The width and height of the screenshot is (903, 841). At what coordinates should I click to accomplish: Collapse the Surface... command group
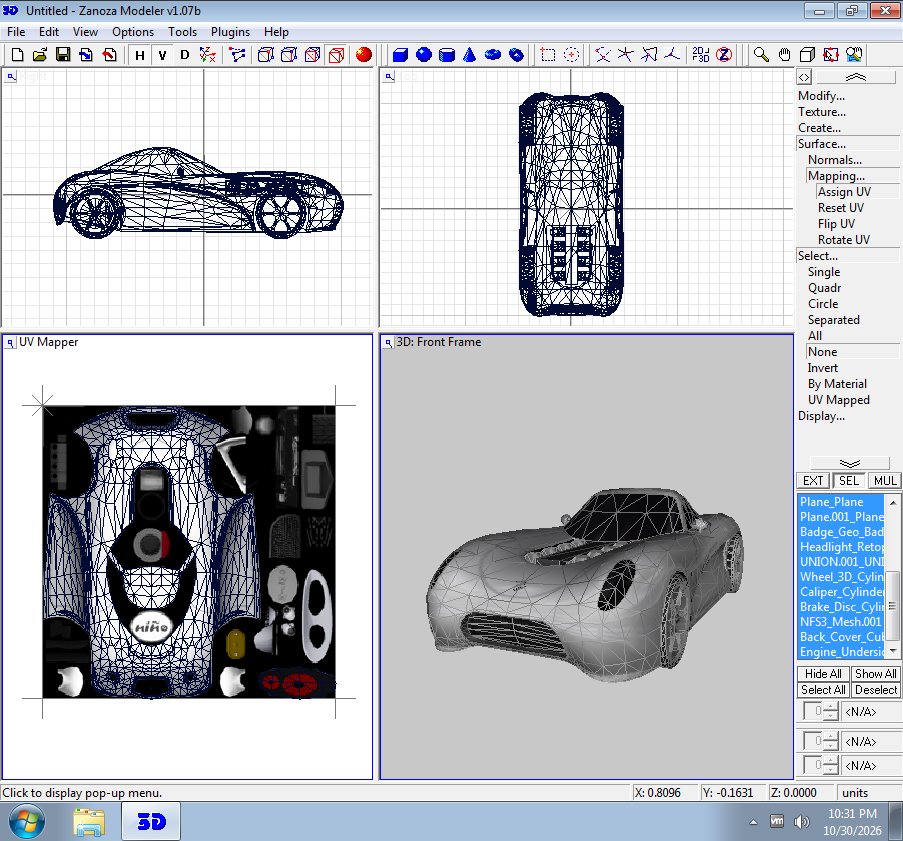(x=822, y=143)
